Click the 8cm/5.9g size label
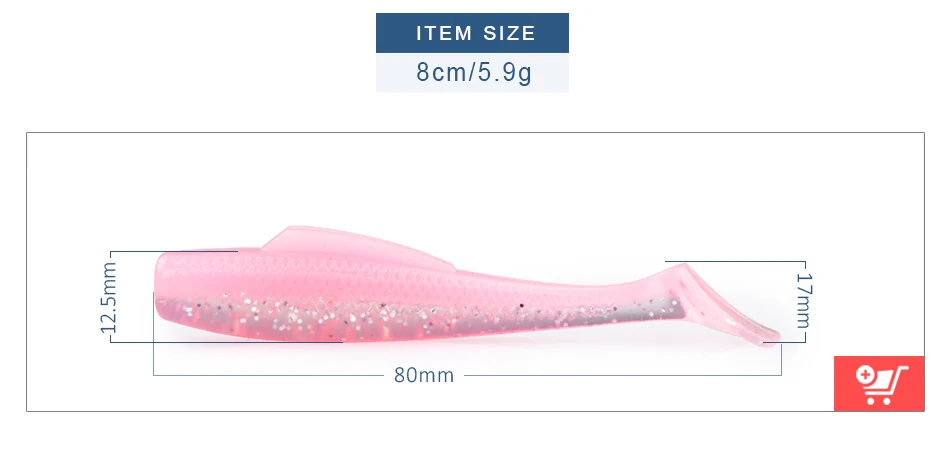Screen dimensions: 950x452 [473, 73]
